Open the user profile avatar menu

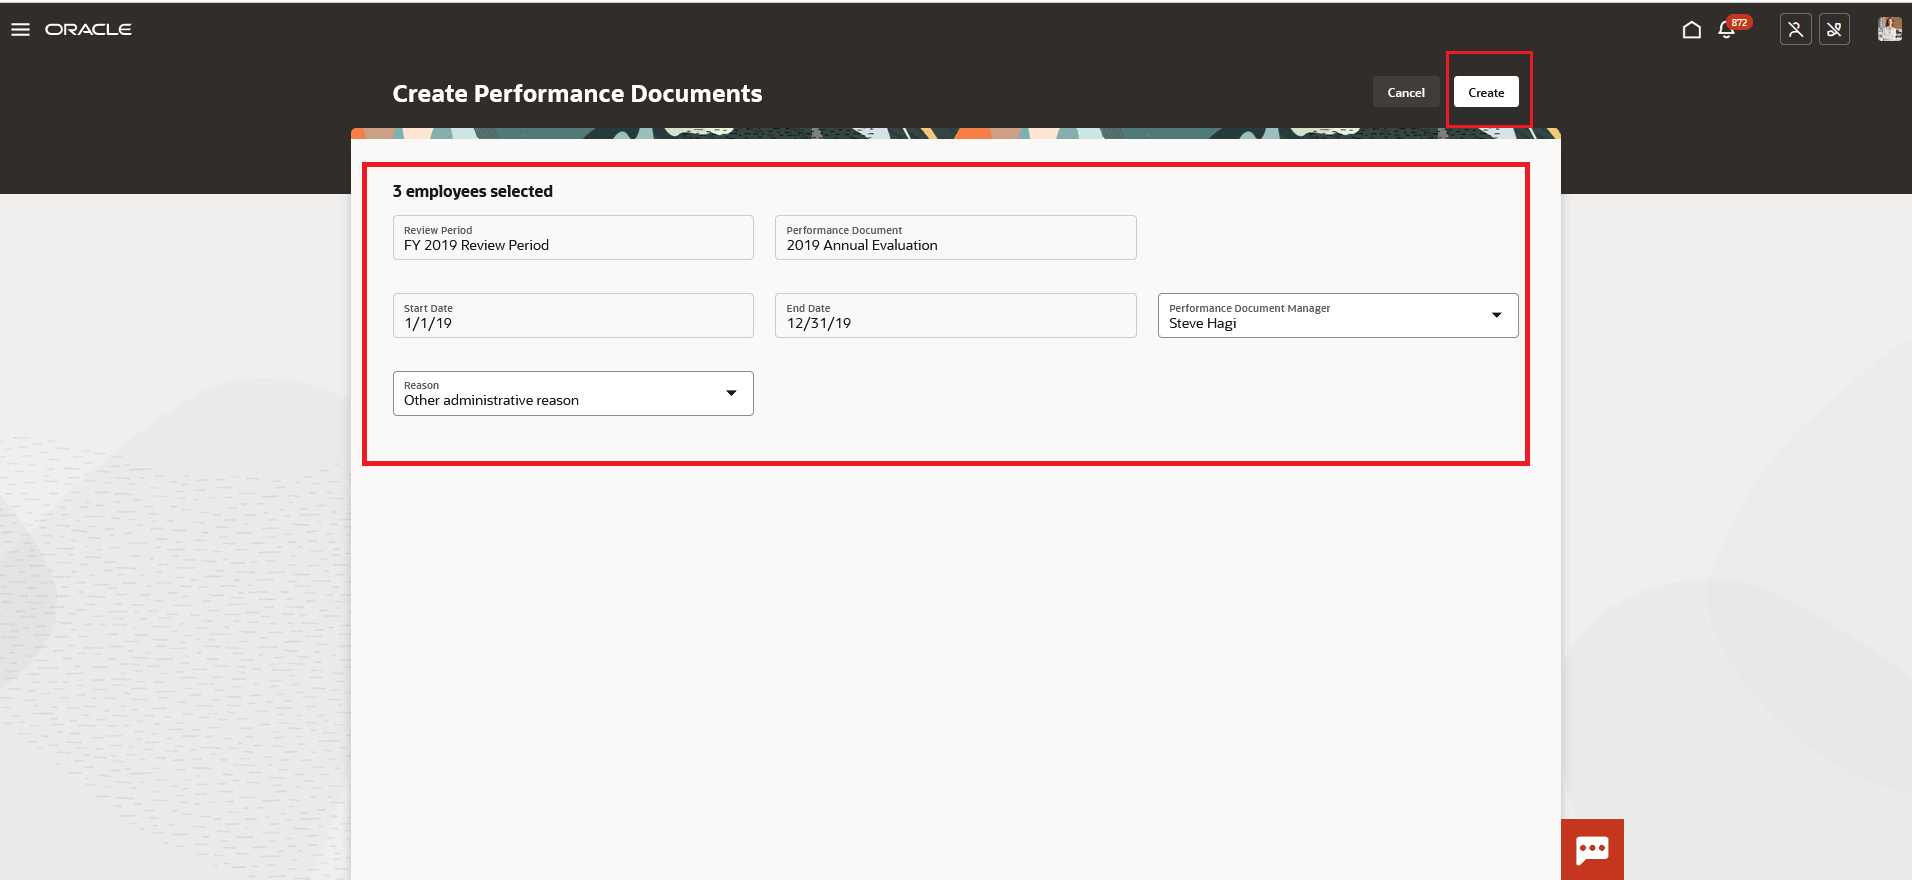pos(1889,30)
